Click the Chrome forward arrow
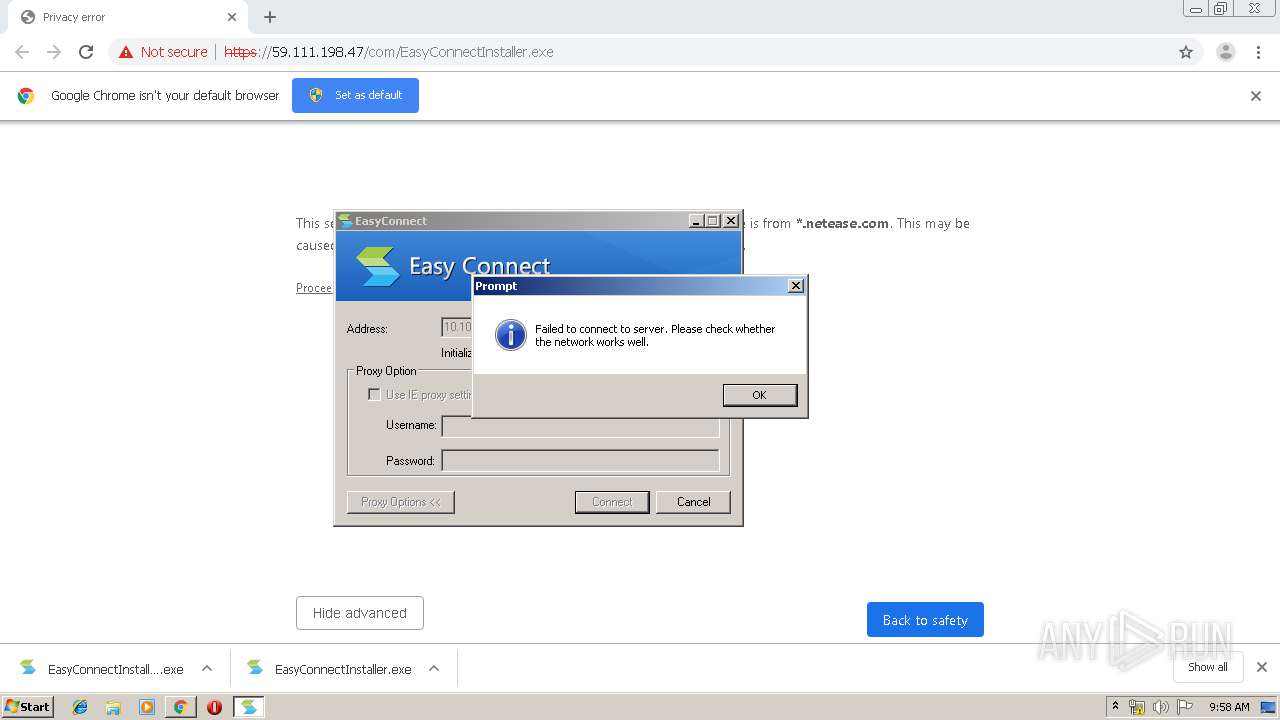Screen dimensions: 1280x720 (54, 52)
